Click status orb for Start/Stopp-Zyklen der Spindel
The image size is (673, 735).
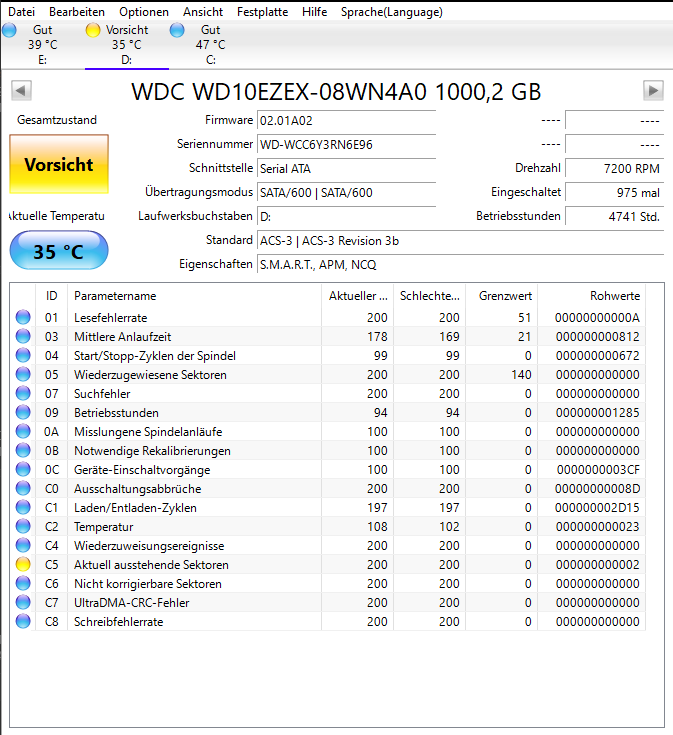point(23,355)
